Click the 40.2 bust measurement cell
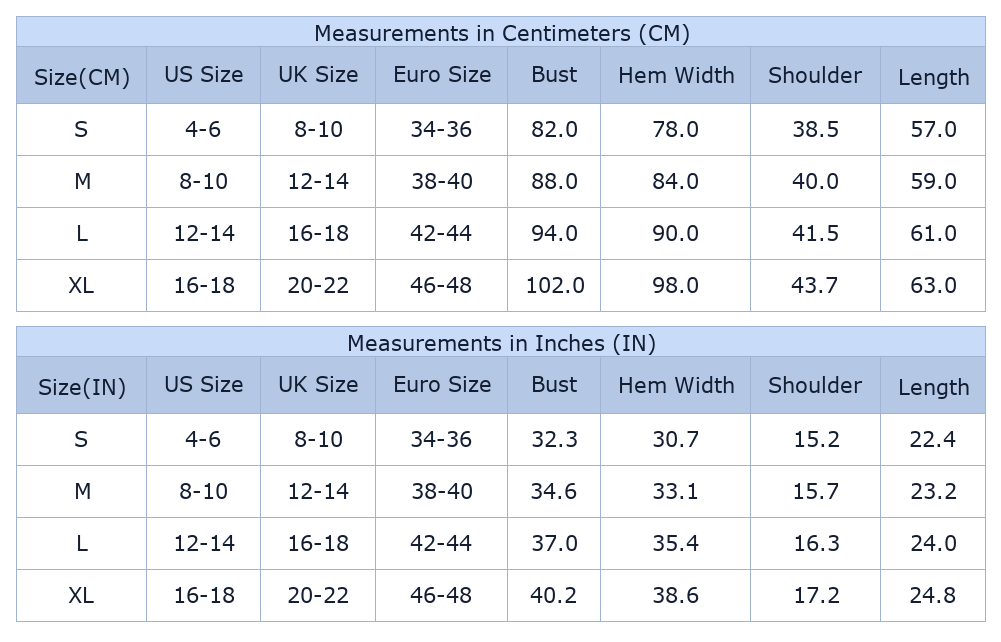The width and height of the screenshot is (1001, 642). tap(554, 595)
